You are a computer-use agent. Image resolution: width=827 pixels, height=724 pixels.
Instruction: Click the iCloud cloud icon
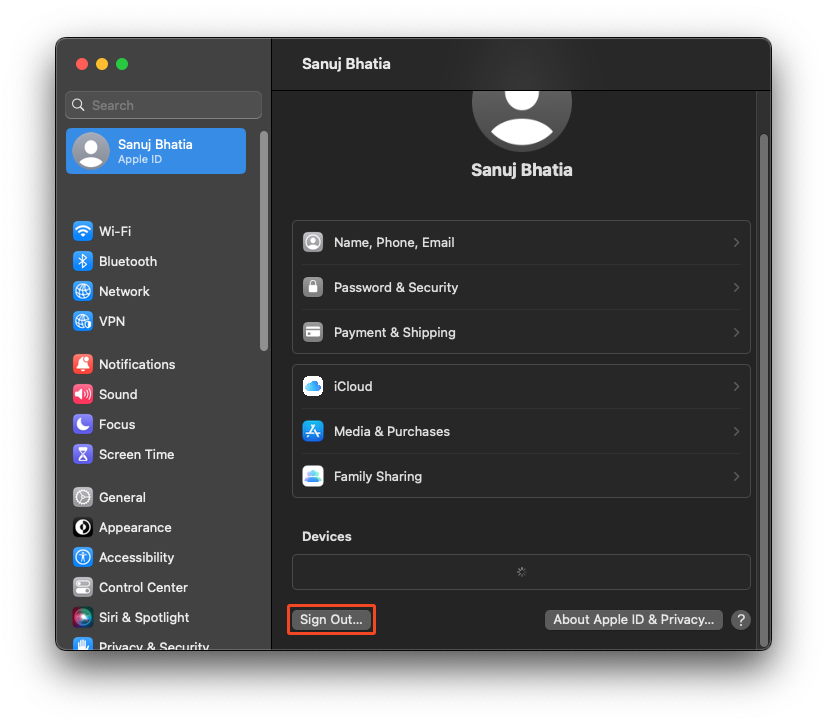[313, 386]
